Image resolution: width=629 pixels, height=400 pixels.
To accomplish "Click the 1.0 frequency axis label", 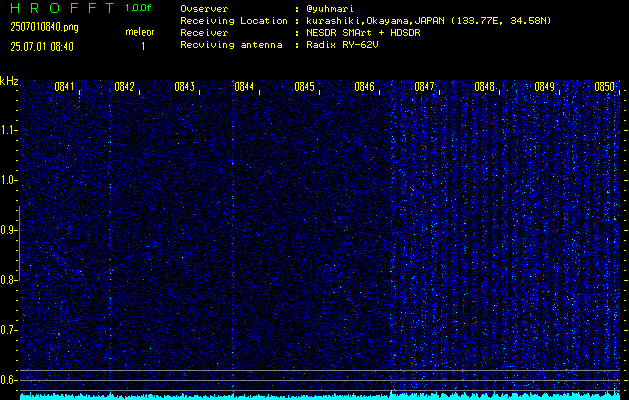I will click(x=9, y=180).
